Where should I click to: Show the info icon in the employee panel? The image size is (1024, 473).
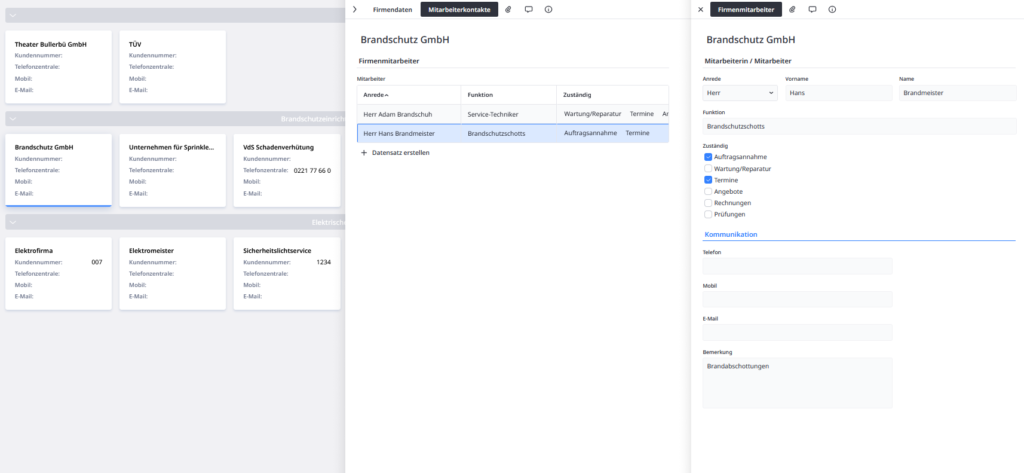[832, 9]
